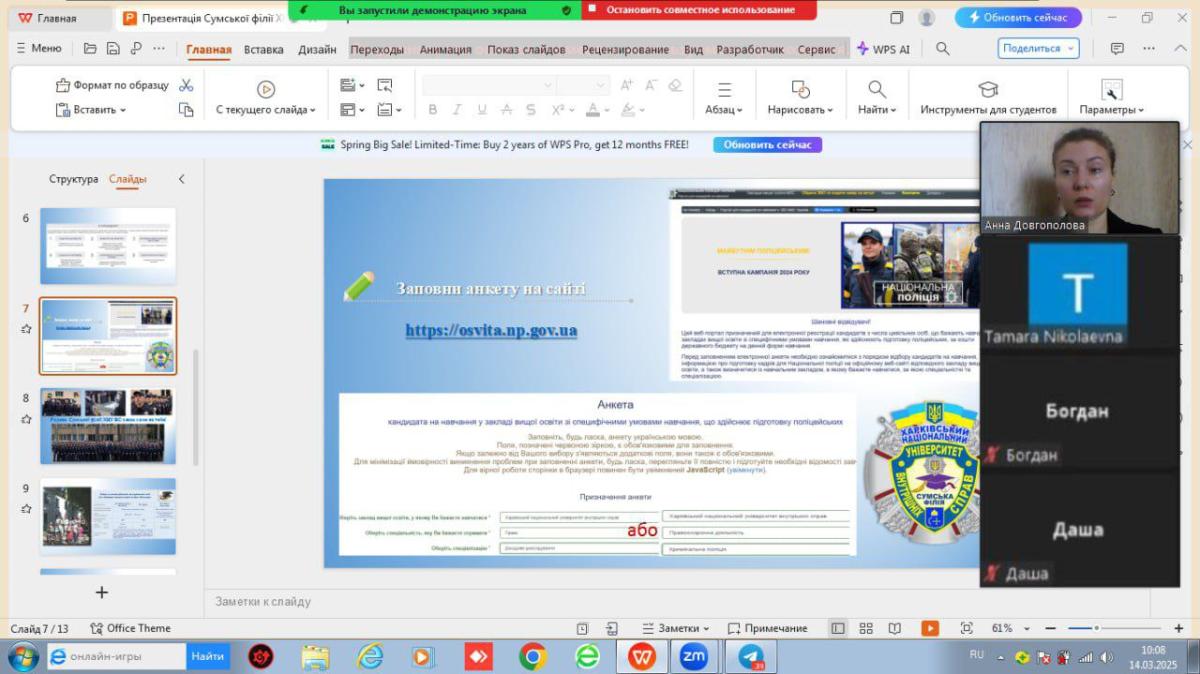This screenshot has width=1200, height=674.
Task: Open the Найти dropdown
Action: click(877, 110)
